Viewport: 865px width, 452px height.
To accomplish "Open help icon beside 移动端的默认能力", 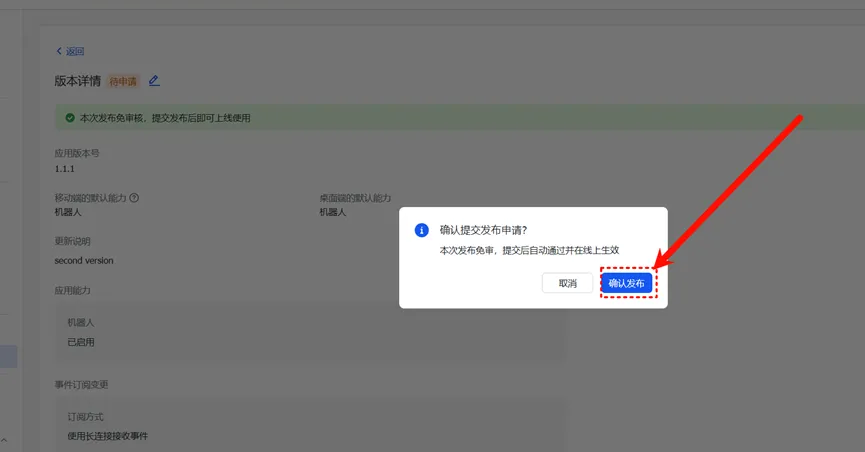I will click(x=134, y=198).
